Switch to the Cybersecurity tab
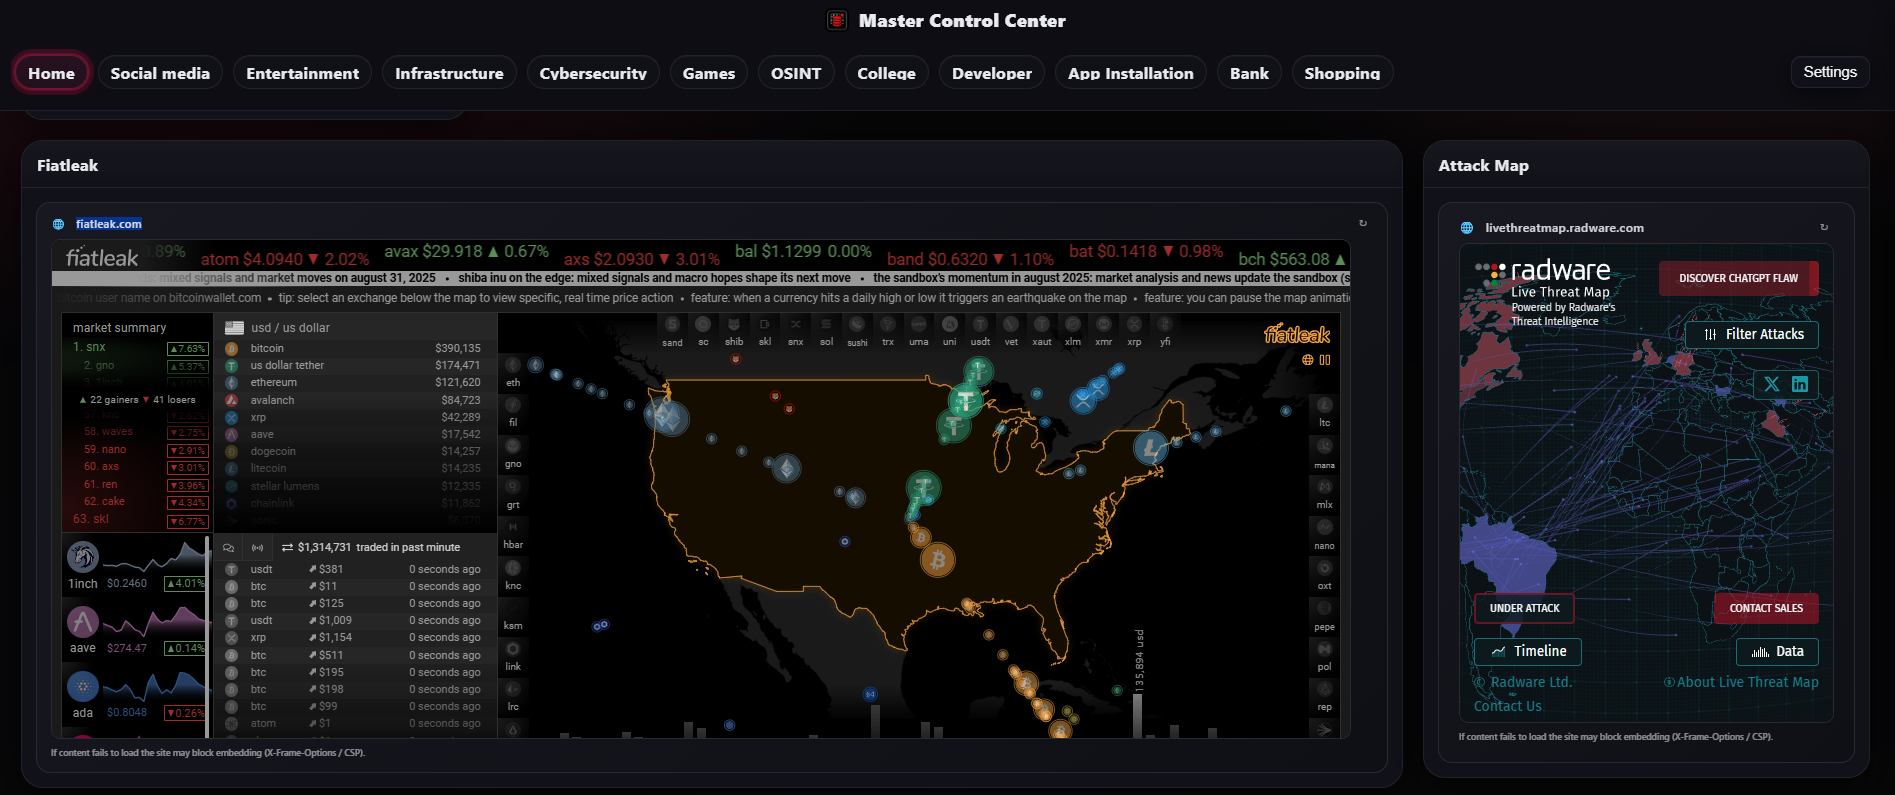 593,73
